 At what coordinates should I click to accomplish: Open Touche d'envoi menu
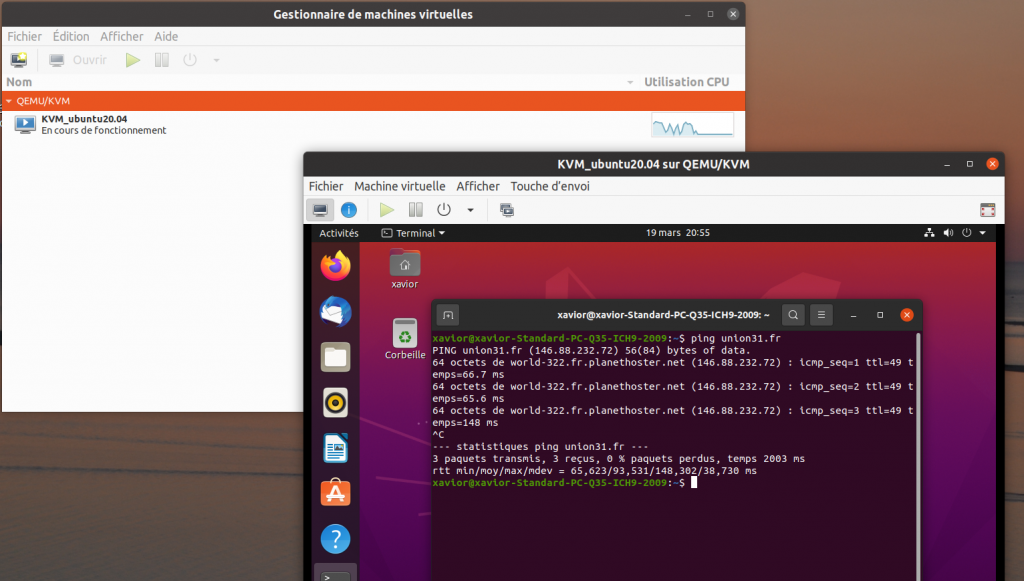[550, 186]
